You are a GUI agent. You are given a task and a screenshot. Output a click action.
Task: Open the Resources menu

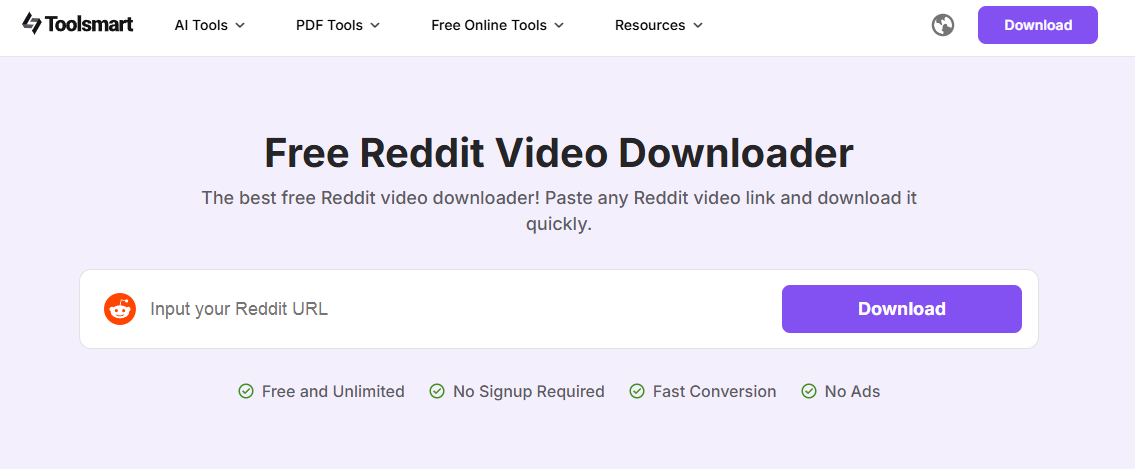pos(659,25)
